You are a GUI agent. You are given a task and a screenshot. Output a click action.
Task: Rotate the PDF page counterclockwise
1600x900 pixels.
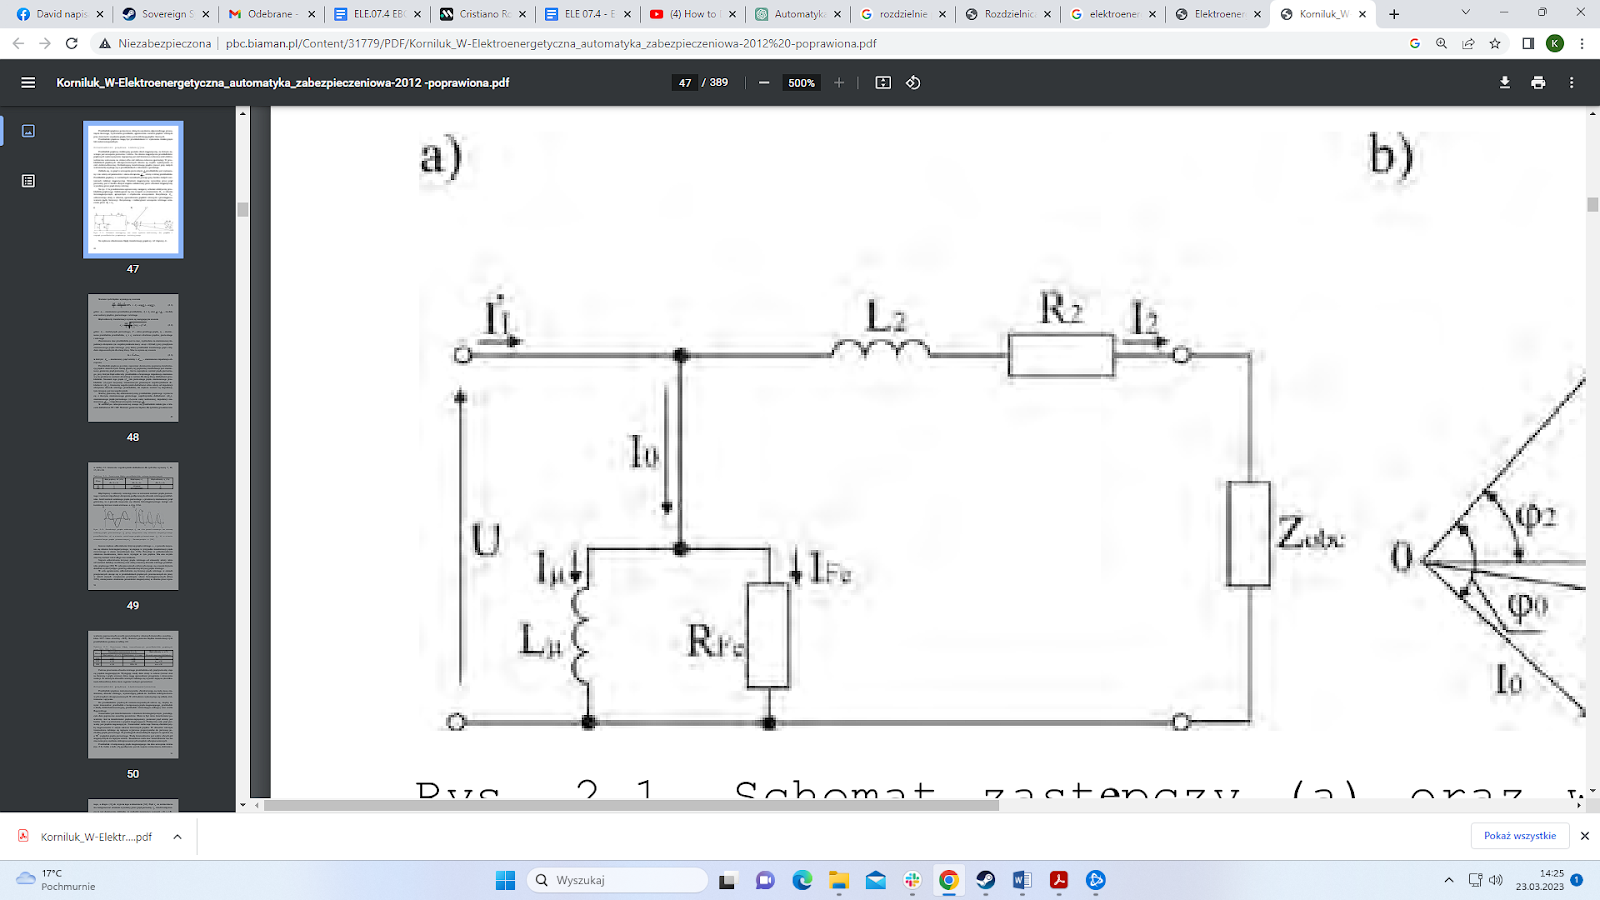coord(913,83)
